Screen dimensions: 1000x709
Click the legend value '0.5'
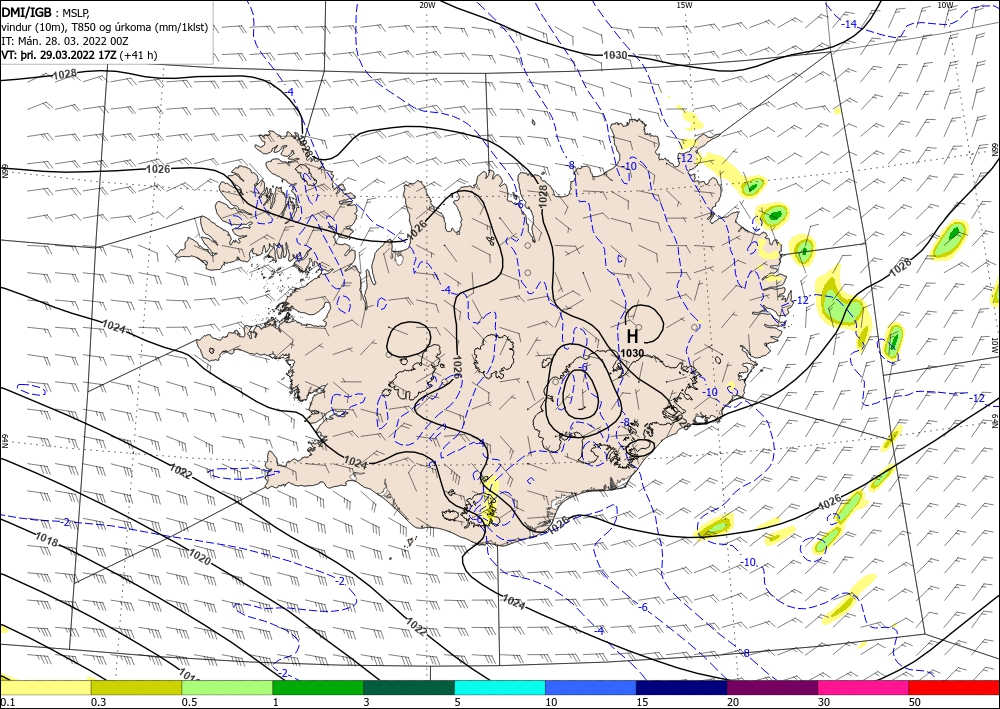click(189, 702)
